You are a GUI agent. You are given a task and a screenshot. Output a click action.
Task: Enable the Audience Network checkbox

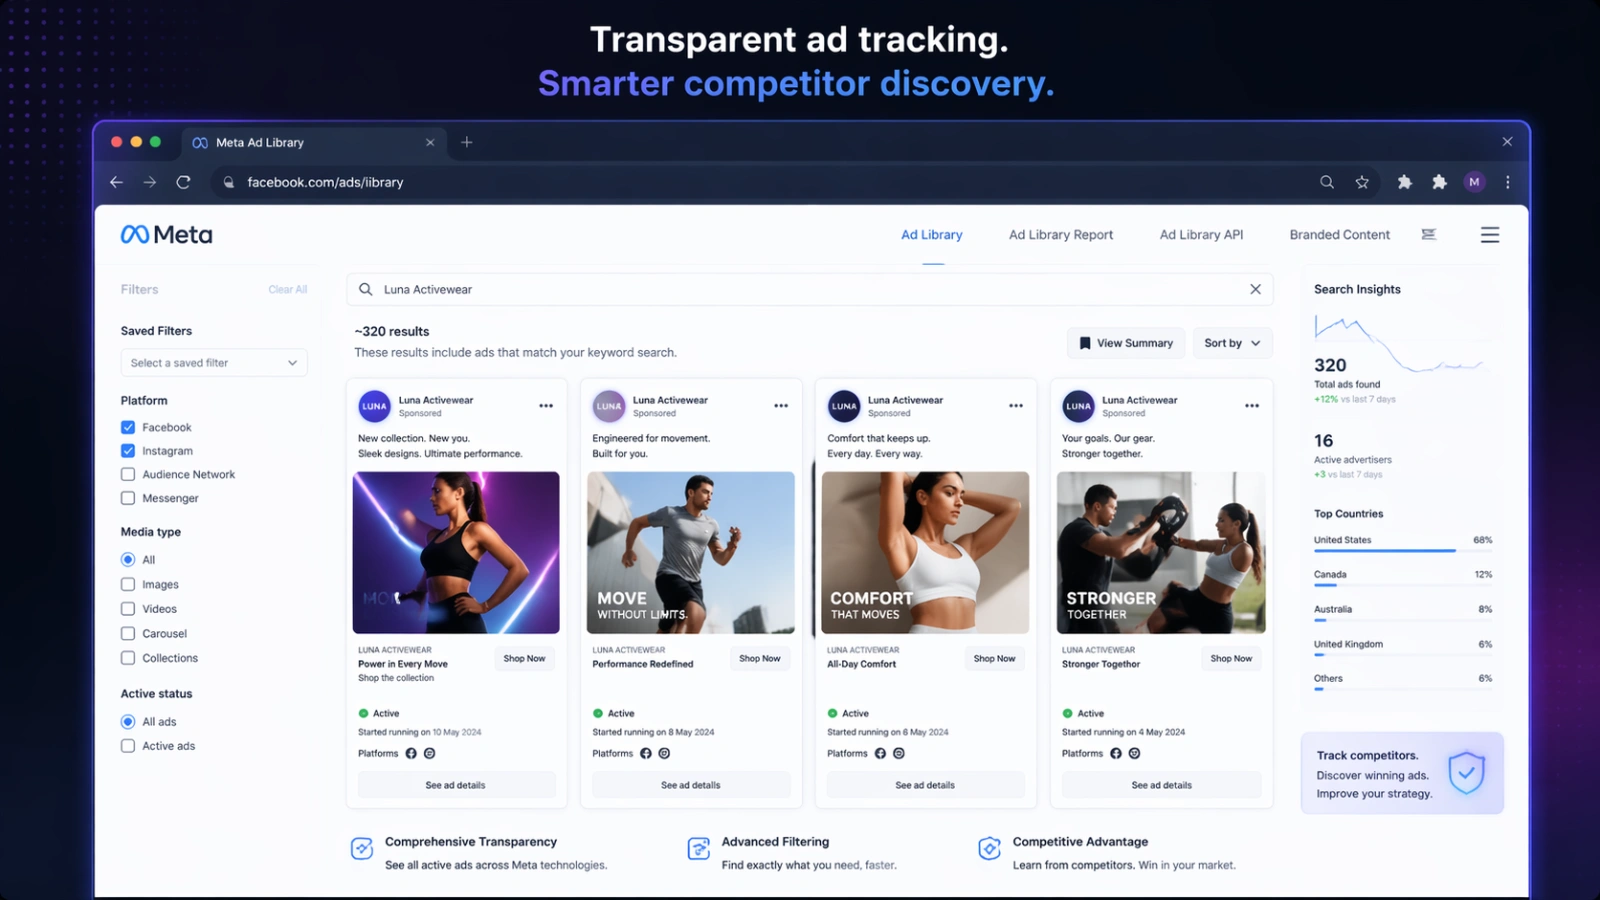point(128,475)
